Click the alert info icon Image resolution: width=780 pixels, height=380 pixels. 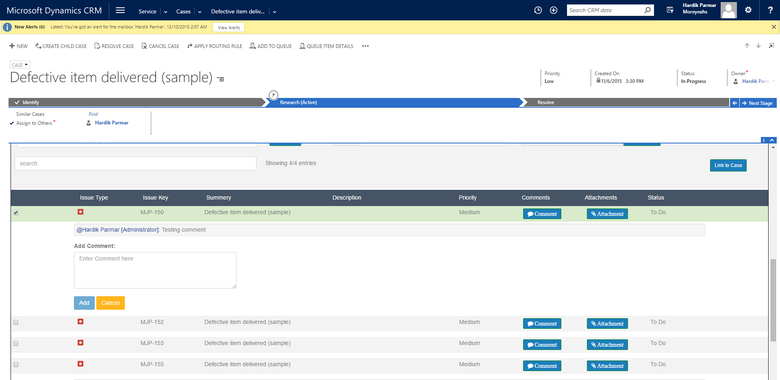point(7,27)
